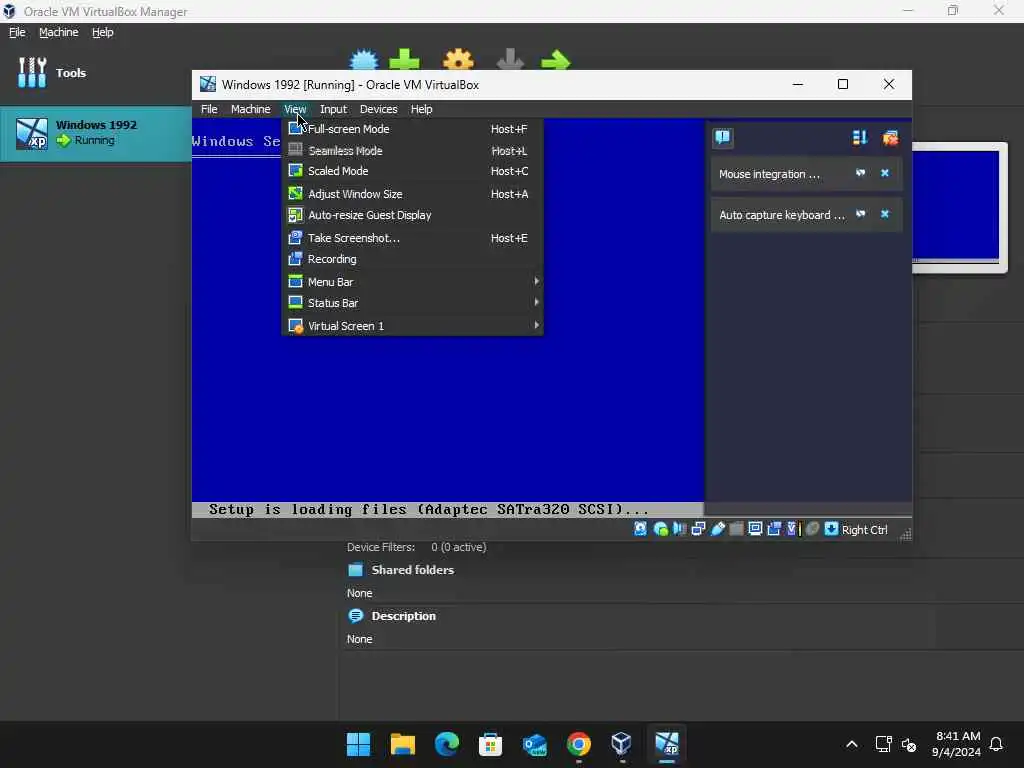Expand the Status Bar submenu
This screenshot has height=768, width=1024.
(412, 303)
